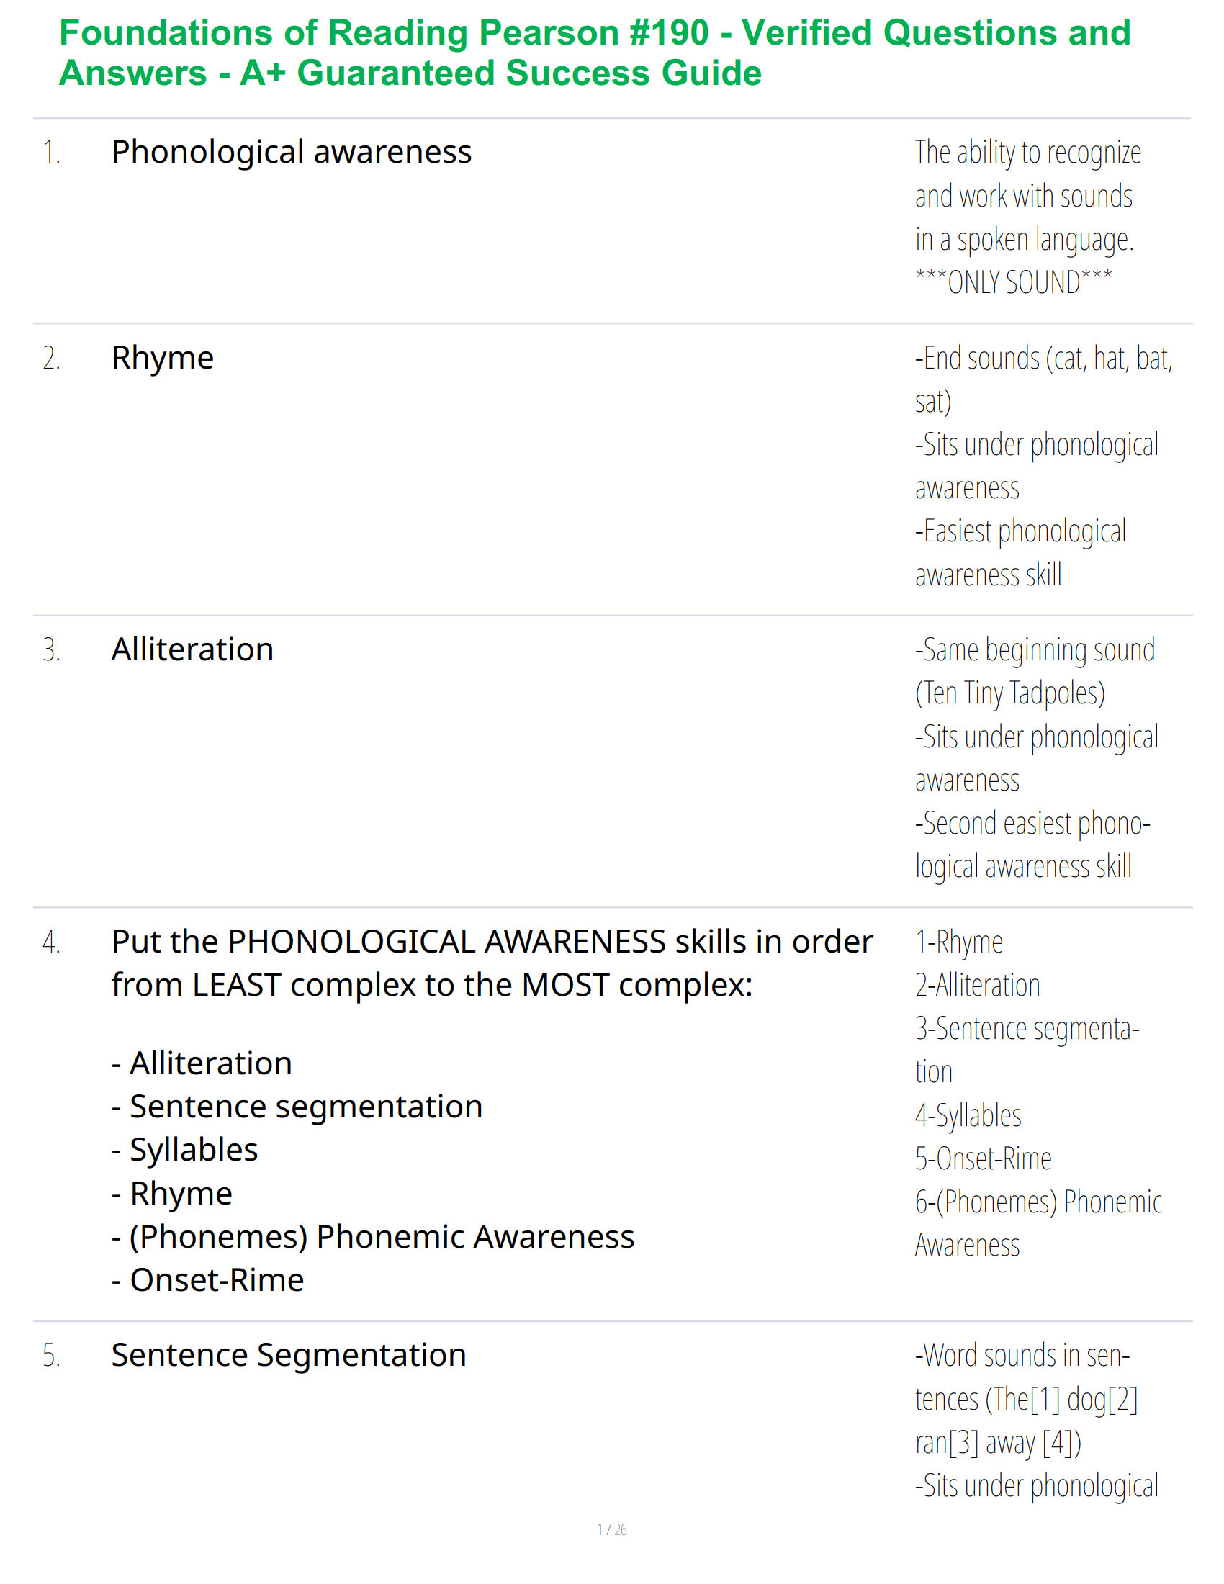Click the '-End sounds (cat, hat, bat,' definition
This screenshot has height=1584, width=1224.
tap(1043, 358)
